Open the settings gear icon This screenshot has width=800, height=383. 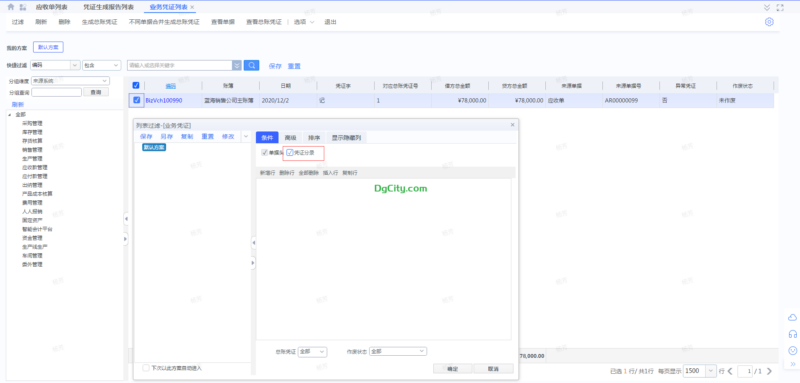(769, 22)
